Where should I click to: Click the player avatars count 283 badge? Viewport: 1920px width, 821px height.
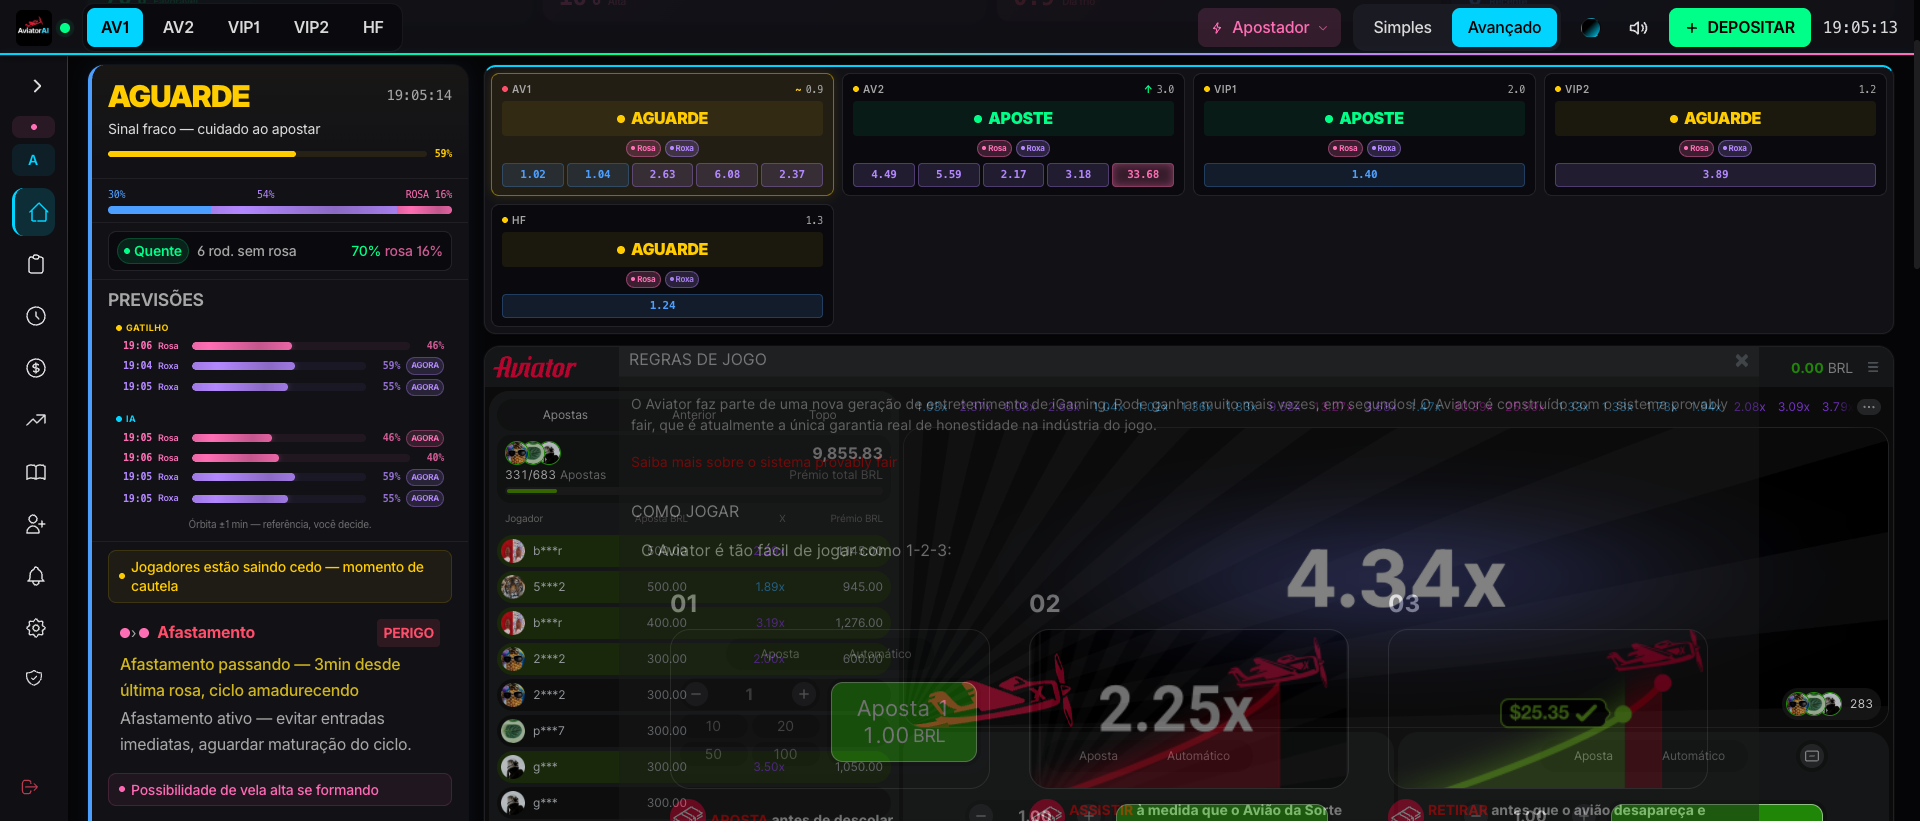[x=1830, y=704]
